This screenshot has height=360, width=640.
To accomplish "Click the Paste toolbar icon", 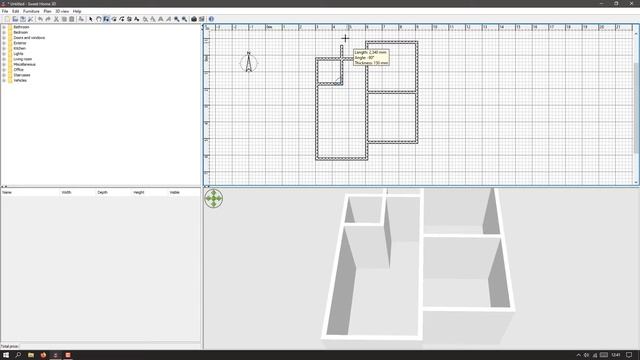I will click(x=72, y=19).
